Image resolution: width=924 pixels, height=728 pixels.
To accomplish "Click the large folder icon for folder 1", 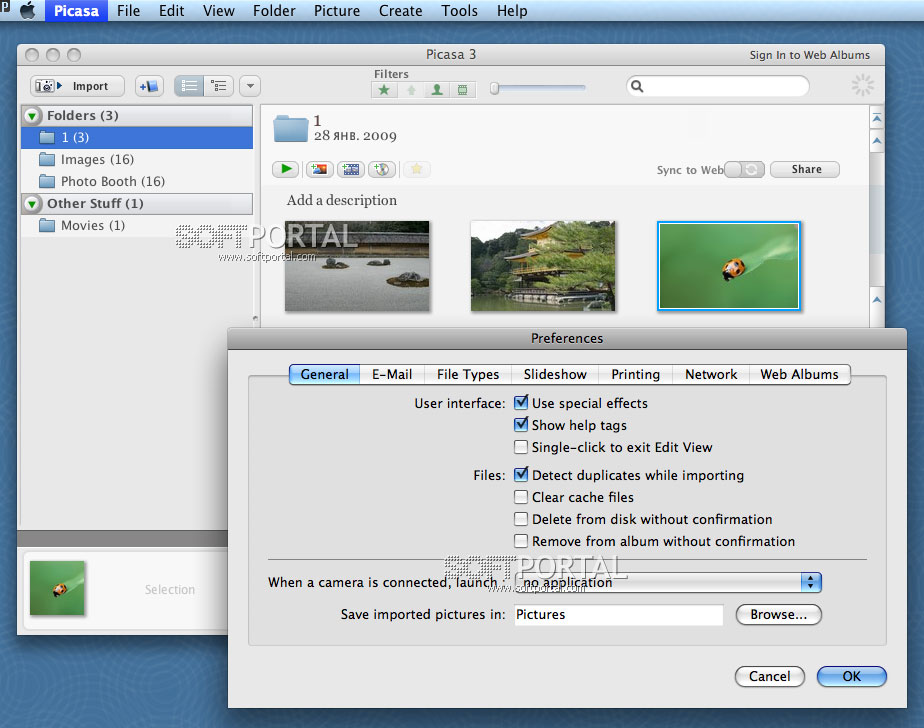I will [x=291, y=129].
